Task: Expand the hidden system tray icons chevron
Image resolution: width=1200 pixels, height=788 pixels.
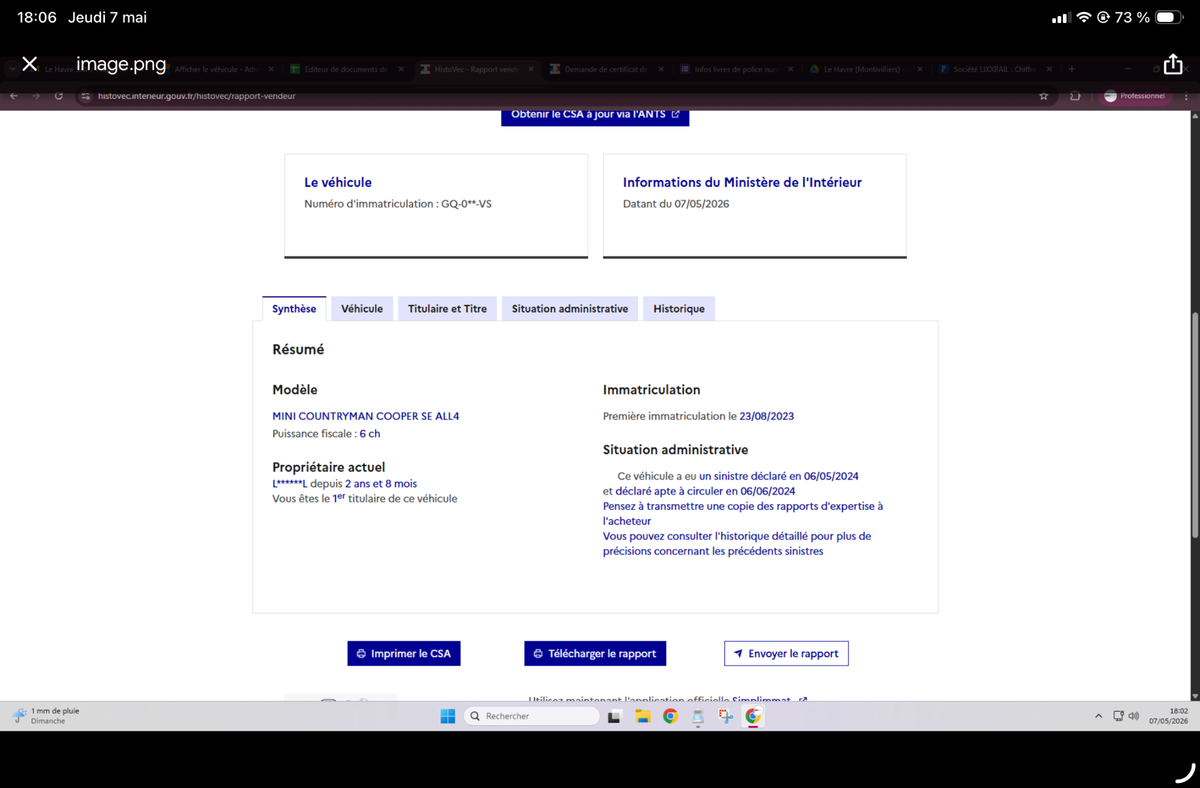Action: coord(1098,716)
